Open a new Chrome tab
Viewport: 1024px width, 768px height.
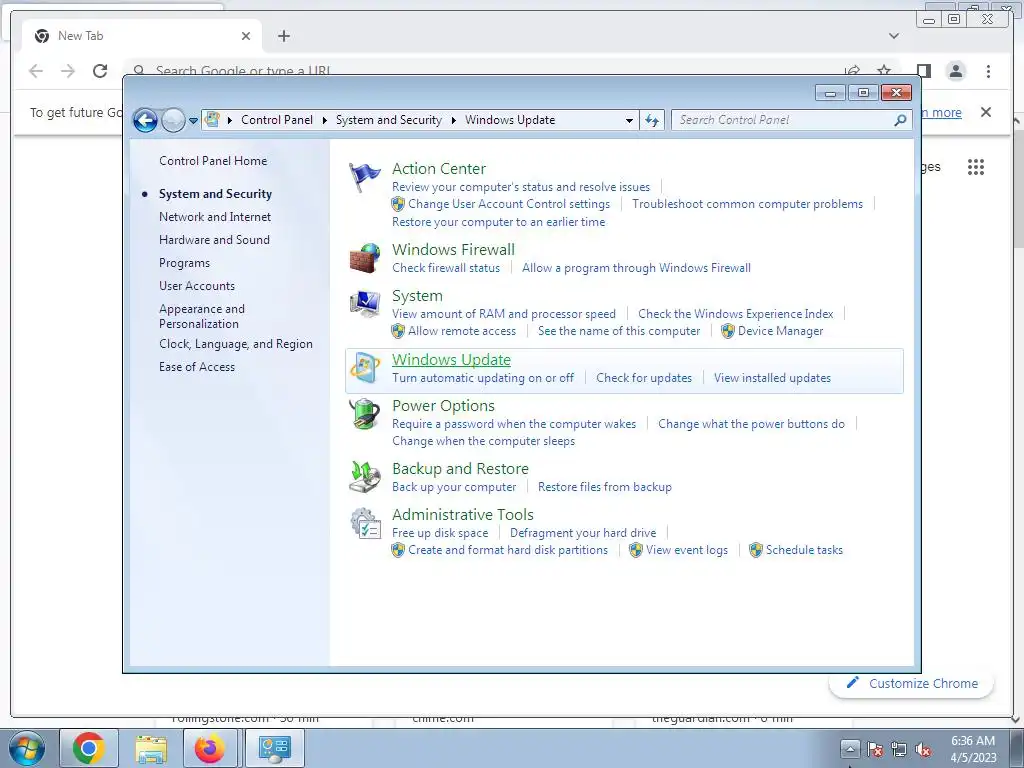[x=283, y=36]
